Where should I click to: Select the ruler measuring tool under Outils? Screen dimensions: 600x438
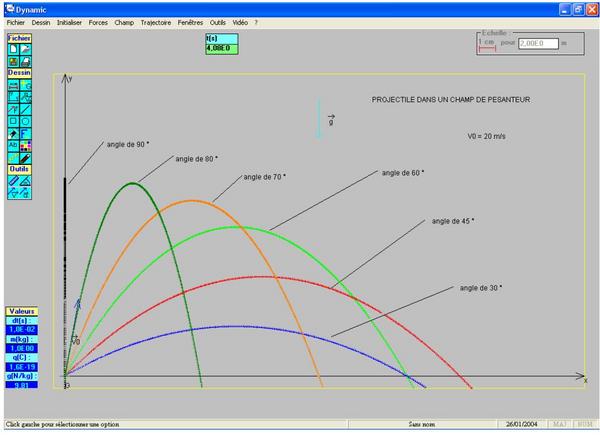coord(13,181)
